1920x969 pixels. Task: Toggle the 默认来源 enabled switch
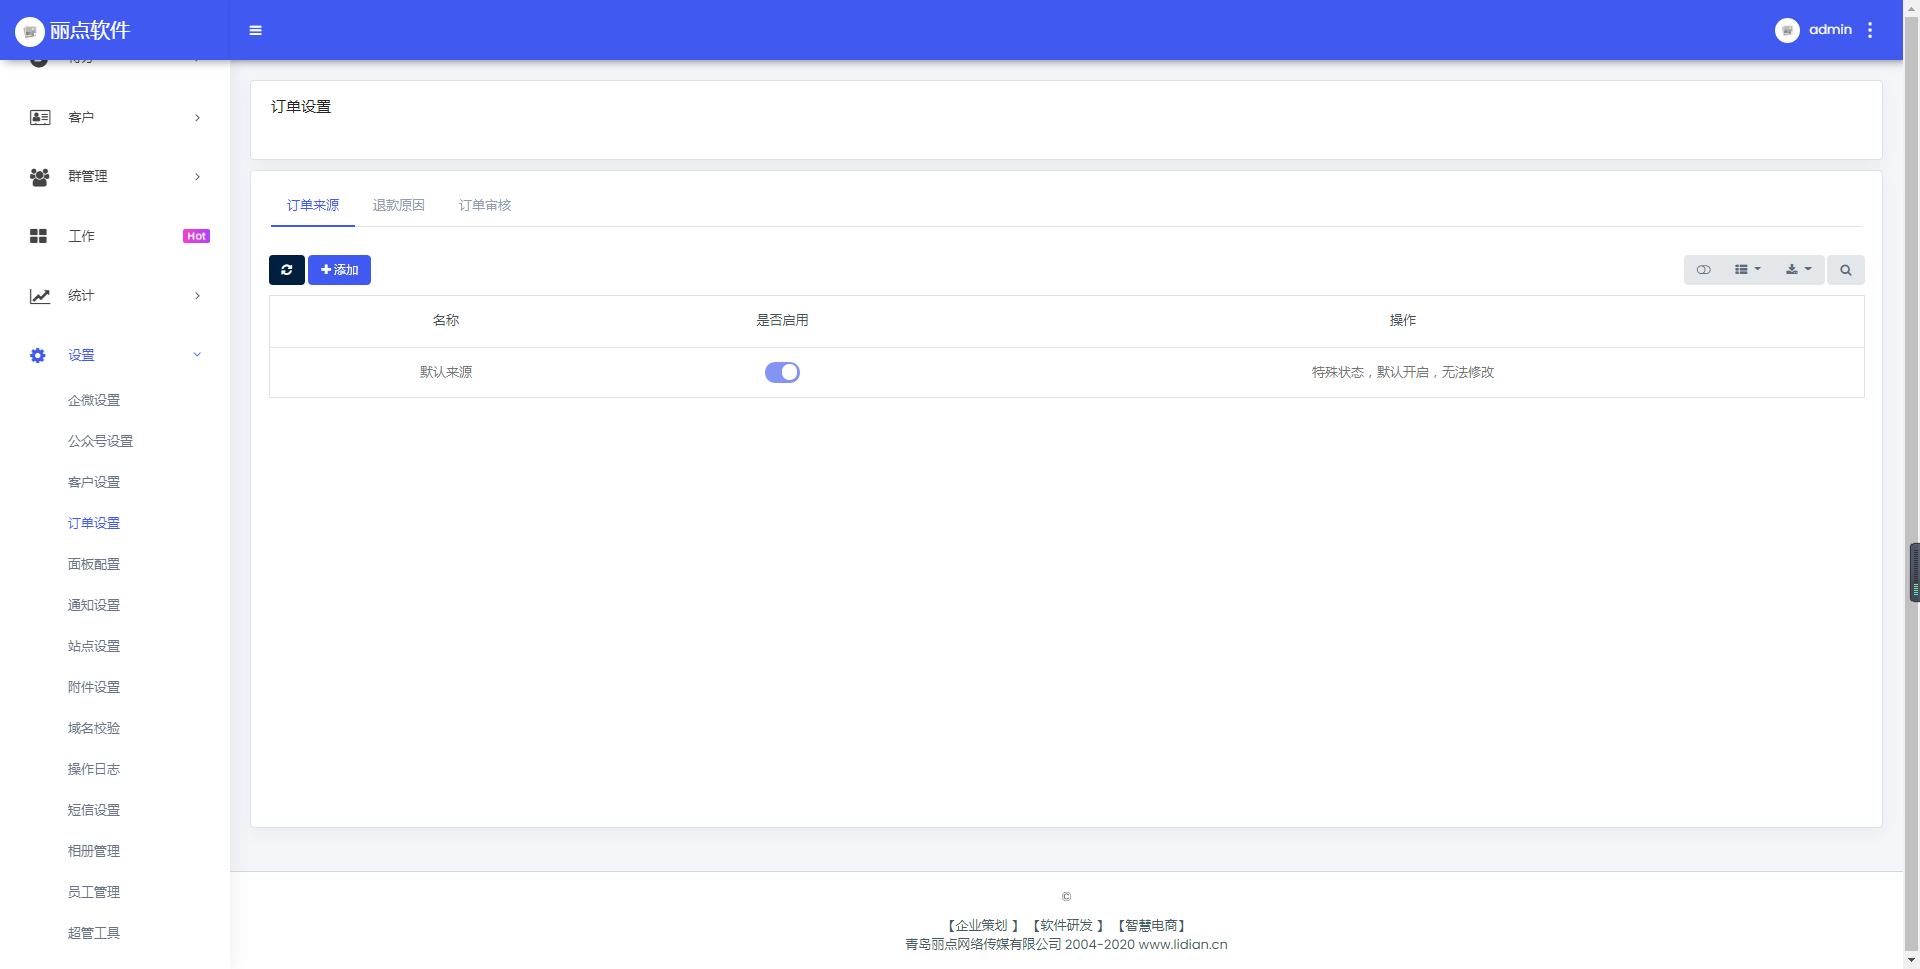point(782,372)
